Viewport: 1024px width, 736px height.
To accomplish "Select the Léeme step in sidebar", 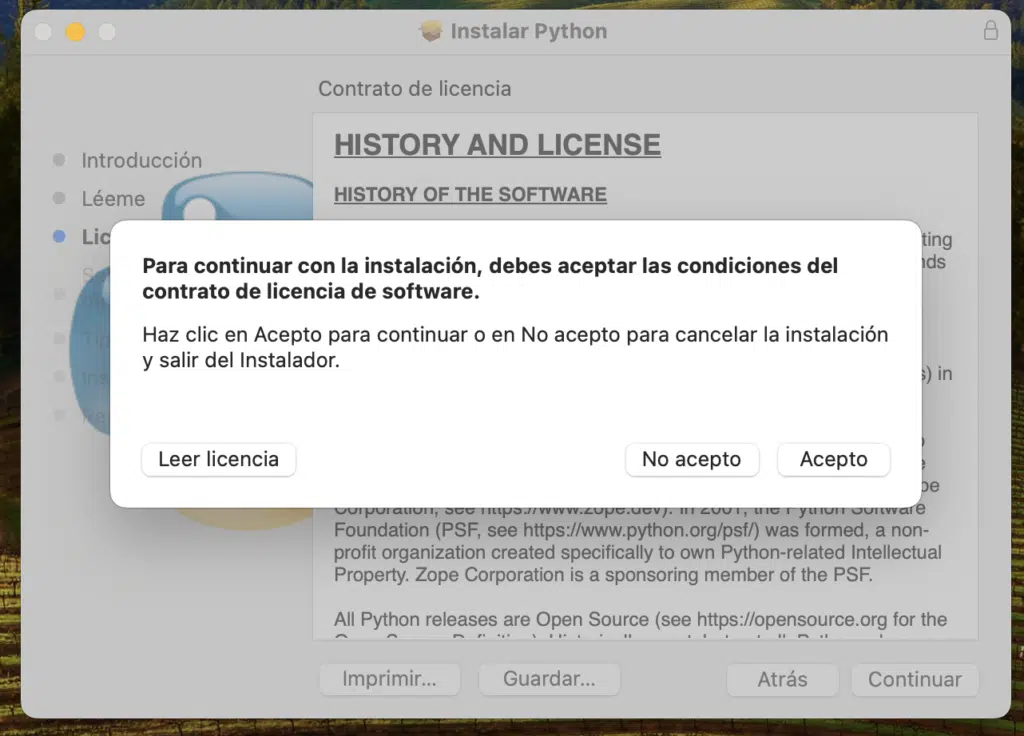I will 113,199.
